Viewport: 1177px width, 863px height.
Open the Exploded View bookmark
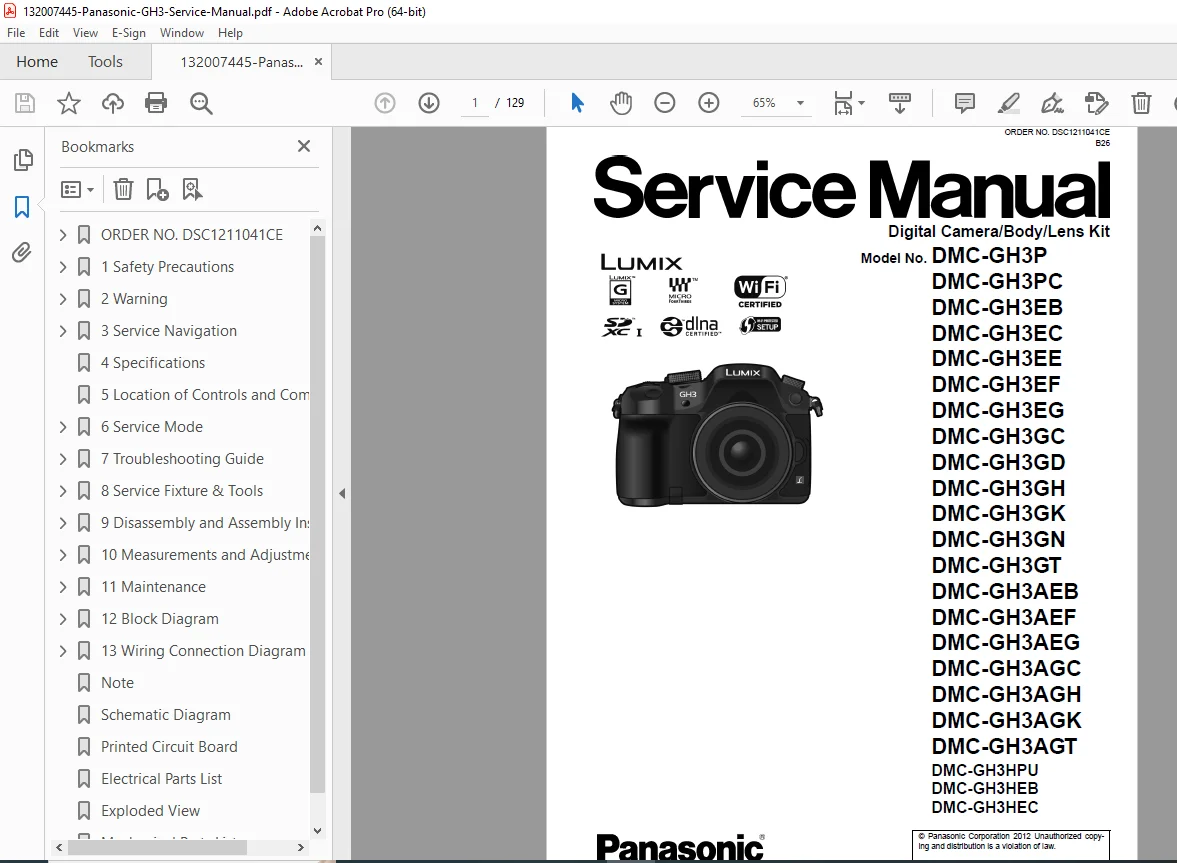[x=150, y=811]
